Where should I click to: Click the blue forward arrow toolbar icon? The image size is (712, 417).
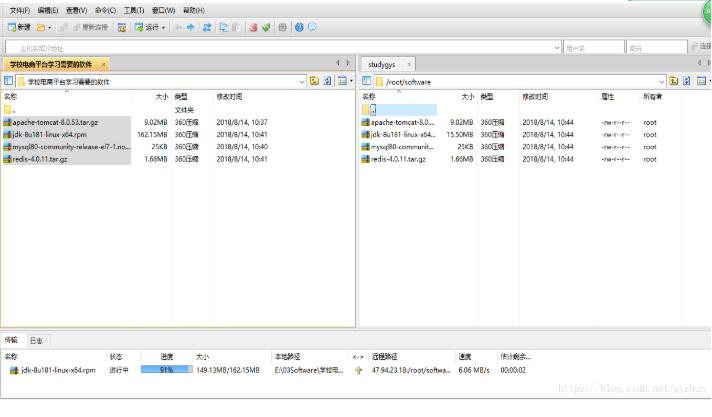[191, 27]
